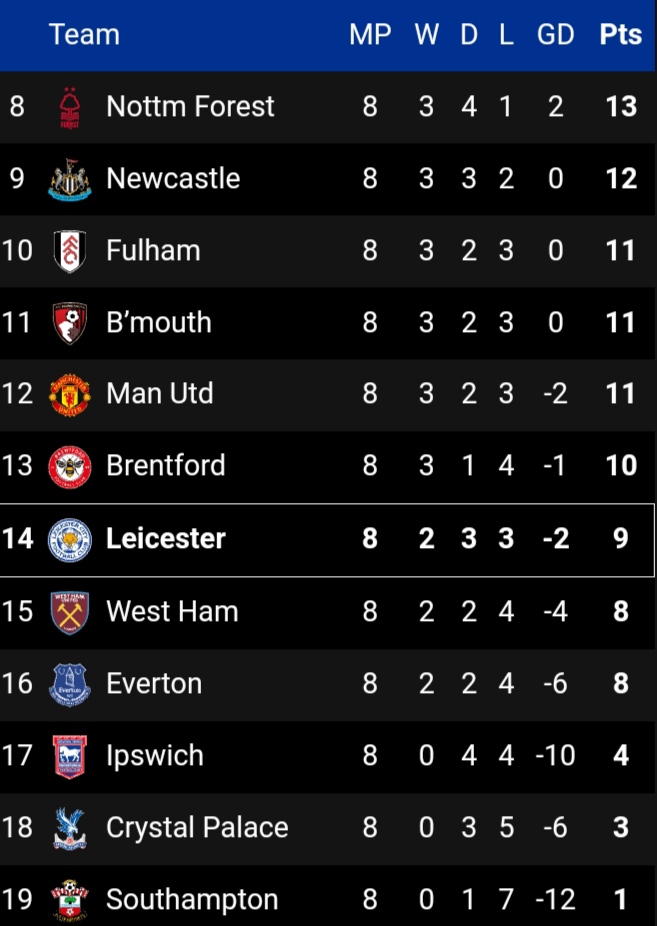Click the Southampton club crest
The image size is (657, 926).
pos(70,900)
